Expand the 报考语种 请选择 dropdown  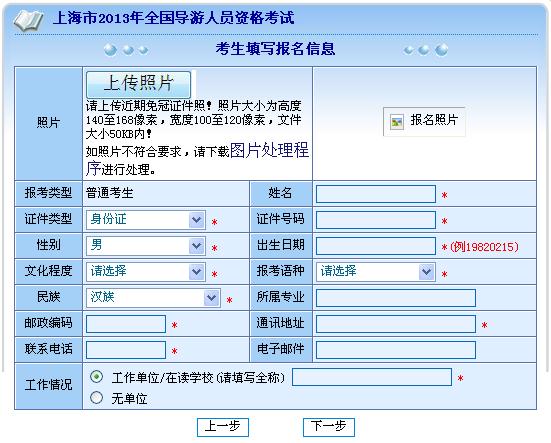click(376, 272)
